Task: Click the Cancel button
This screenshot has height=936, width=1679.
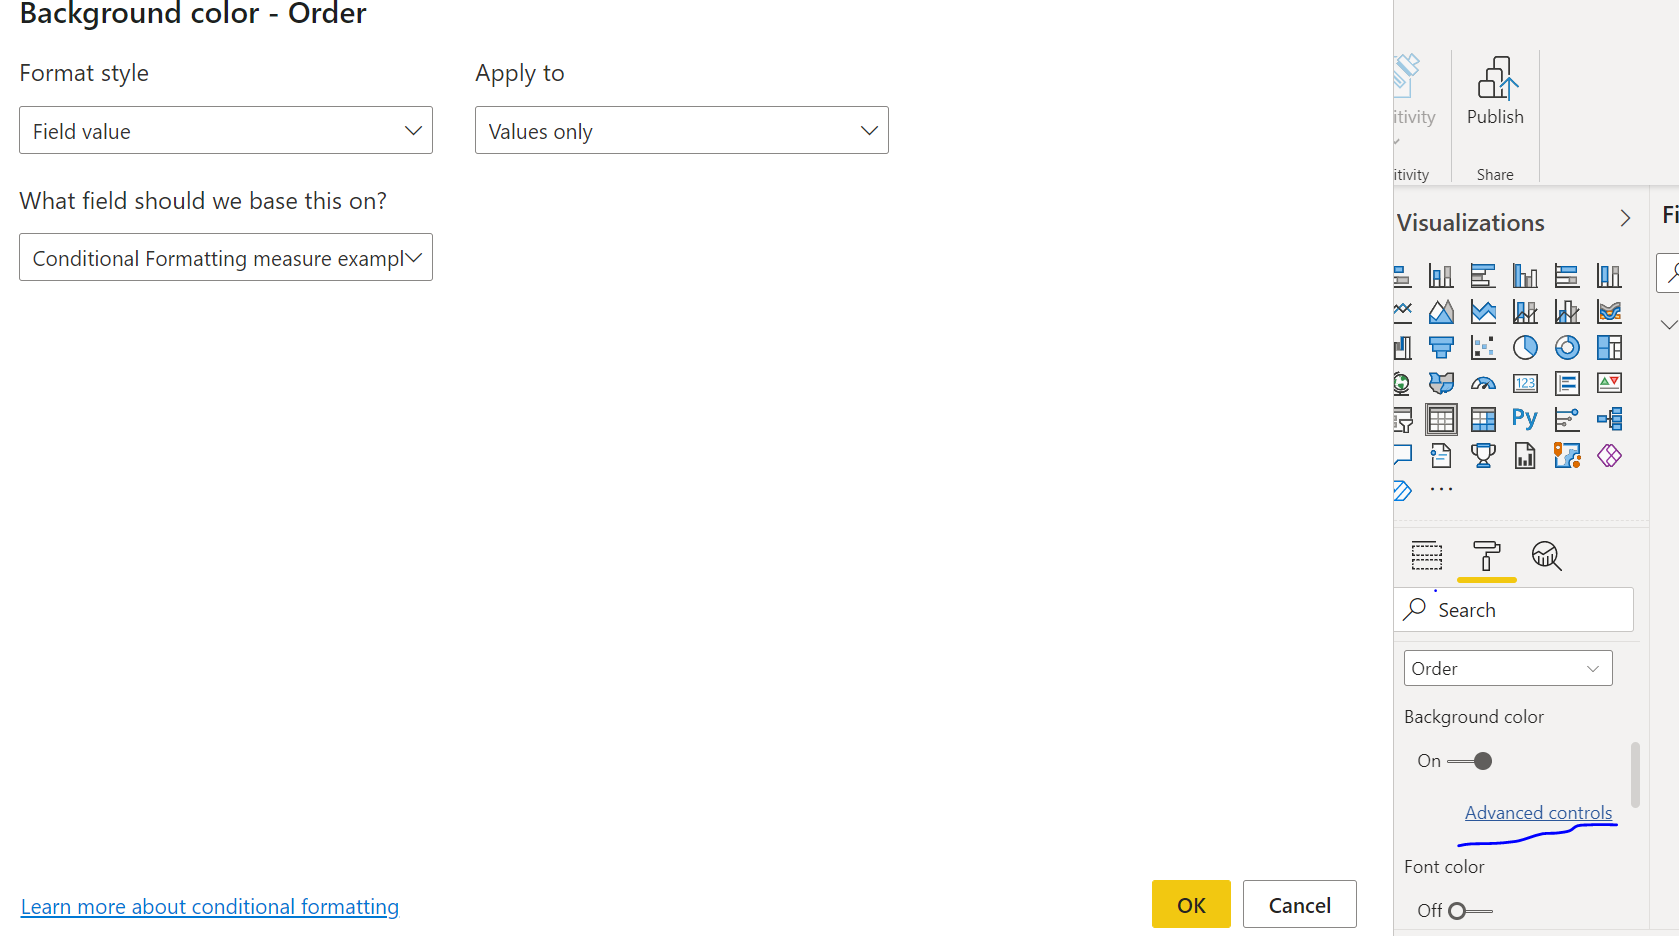Action: point(1300,904)
